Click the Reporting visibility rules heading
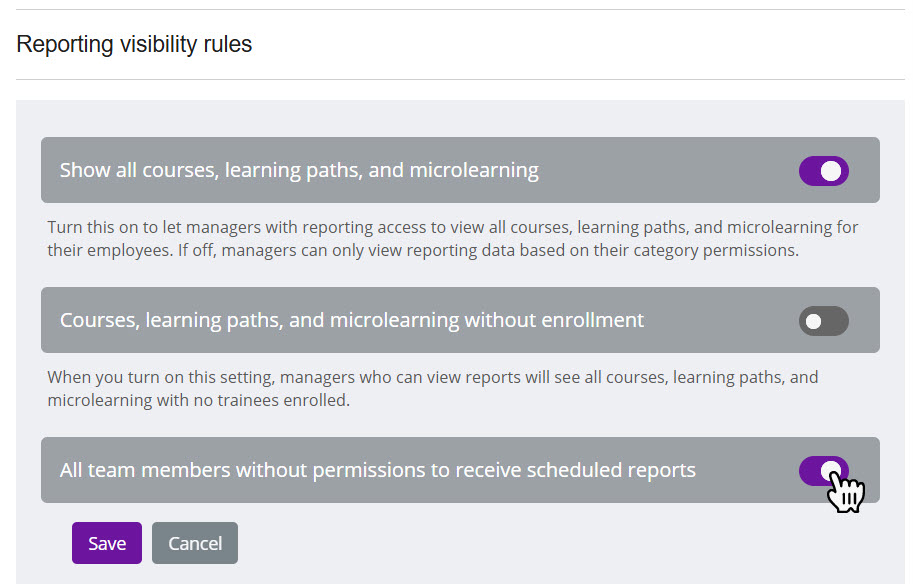The image size is (913, 584). pos(134,44)
